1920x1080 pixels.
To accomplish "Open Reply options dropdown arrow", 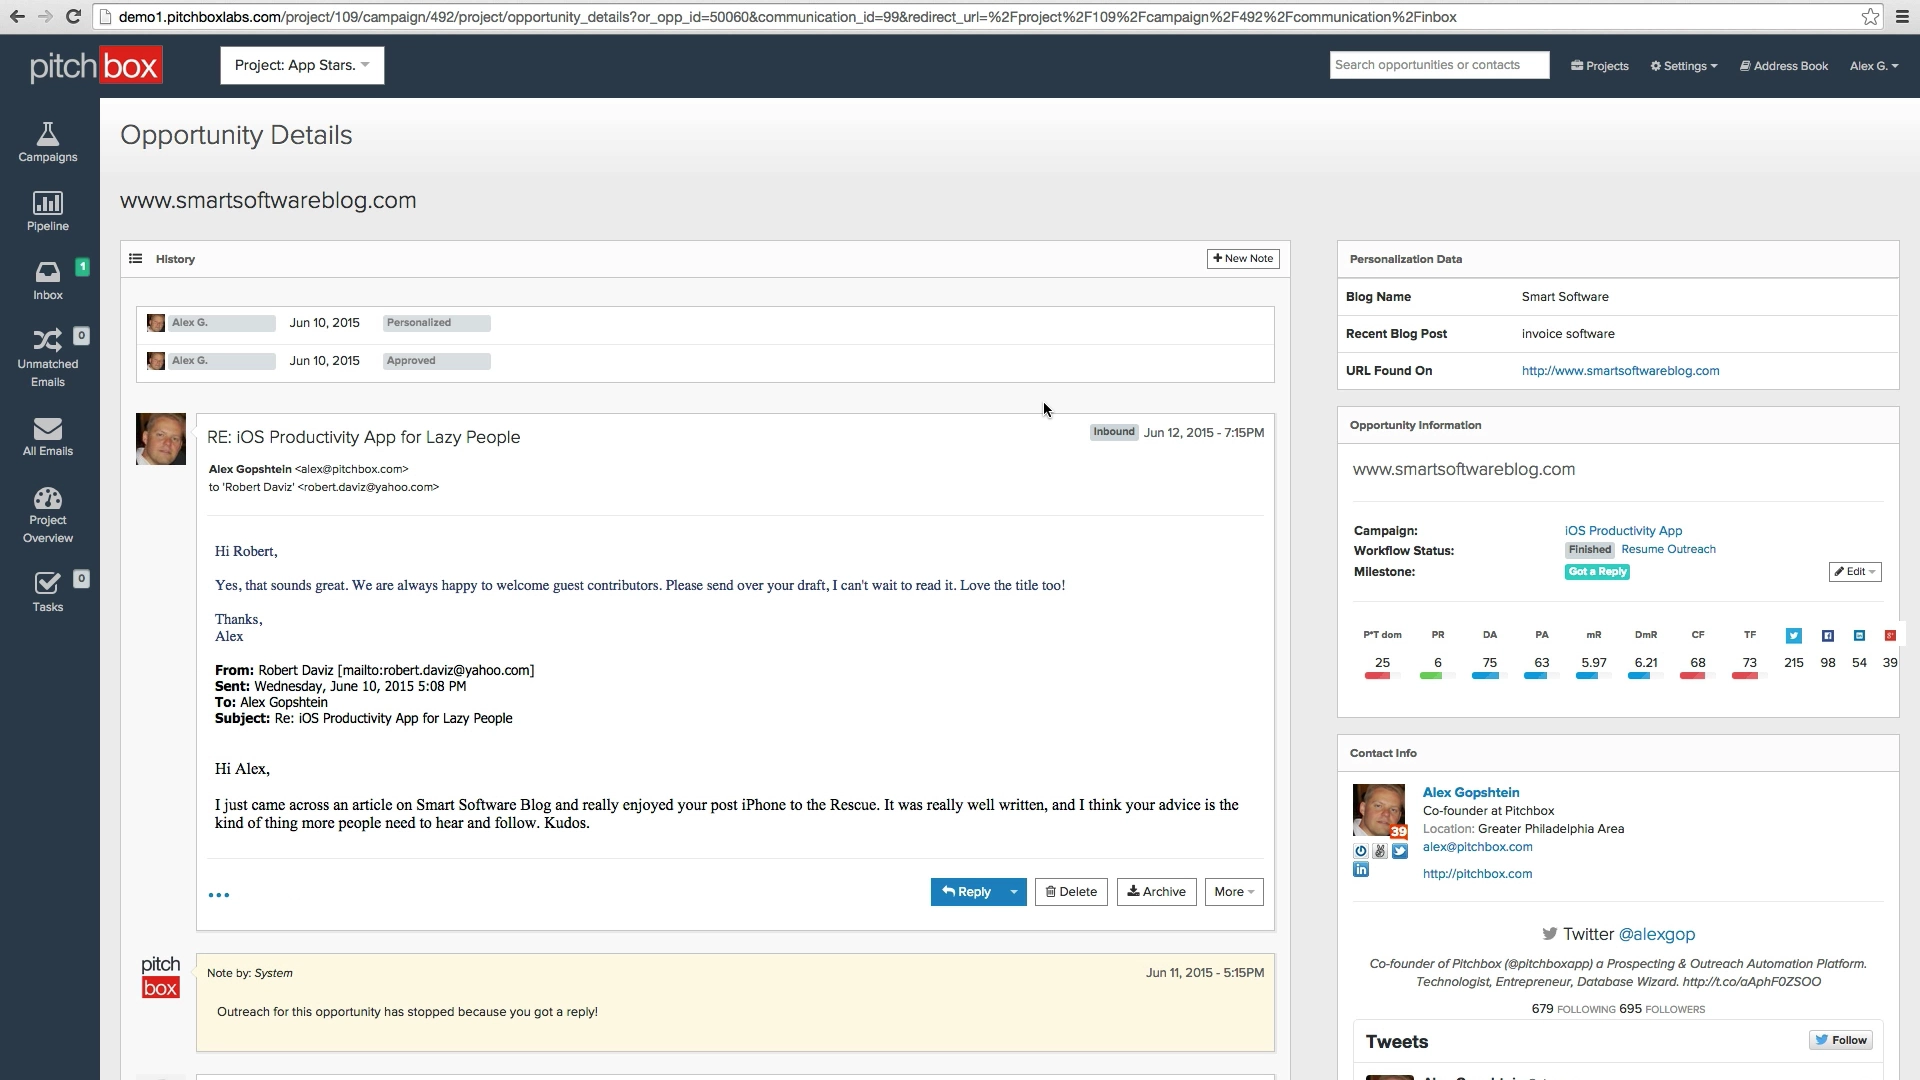I will coord(1014,892).
